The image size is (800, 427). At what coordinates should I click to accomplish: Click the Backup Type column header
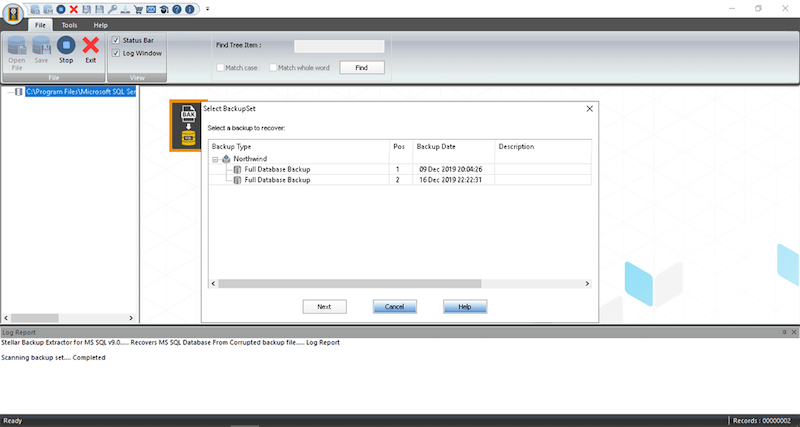coord(299,146)
